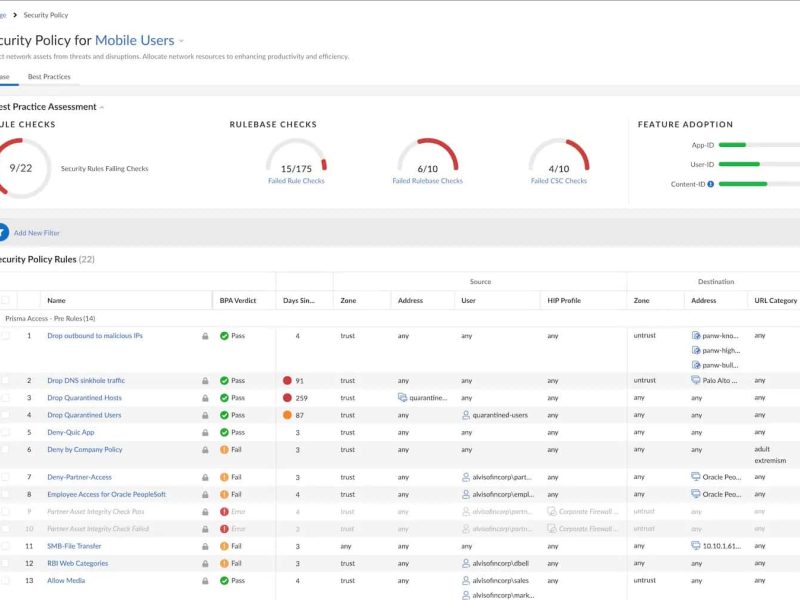Open Failed Rulebase Checks link

pos(428,181)
